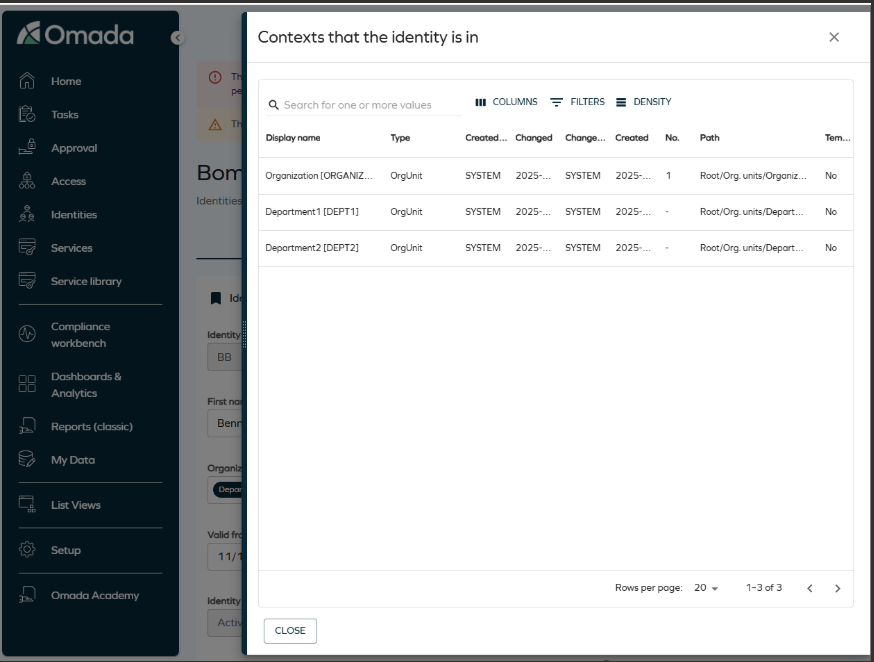
Task: Dismiss the dialog using the X
Action: point(834,37)
